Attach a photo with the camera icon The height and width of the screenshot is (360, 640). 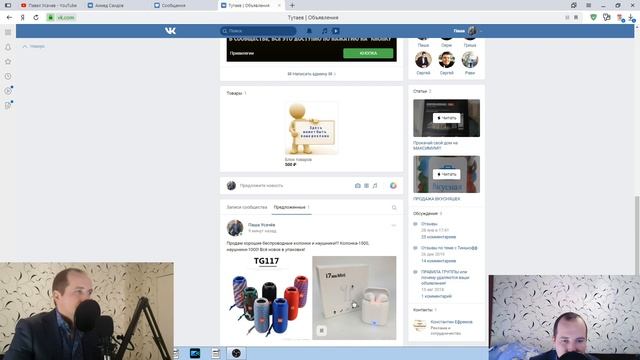358,186
